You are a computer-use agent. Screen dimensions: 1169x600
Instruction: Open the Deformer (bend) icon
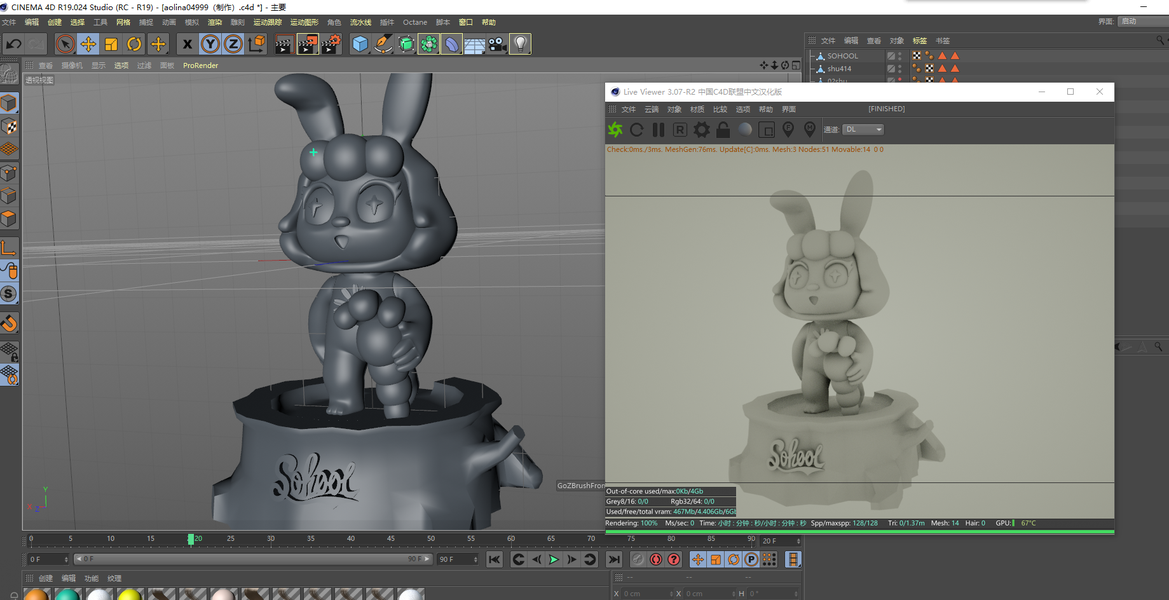(x=452, y=44)
